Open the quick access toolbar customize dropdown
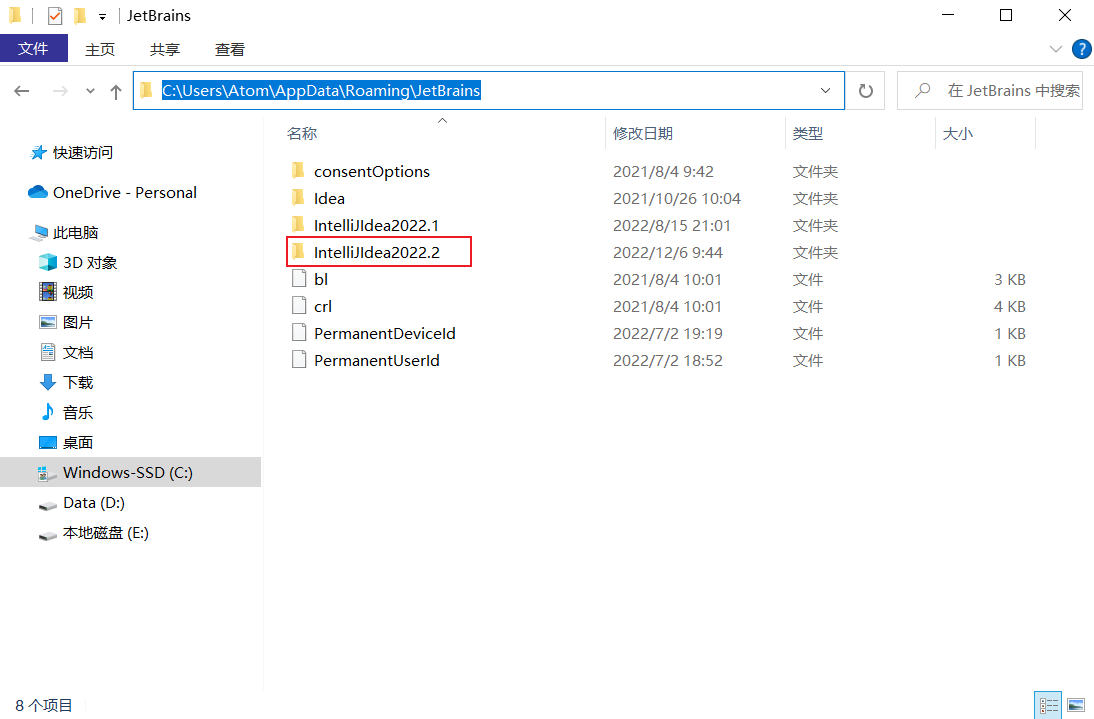The height and width of the screenshot is (719, 1094). pos(103,16)
